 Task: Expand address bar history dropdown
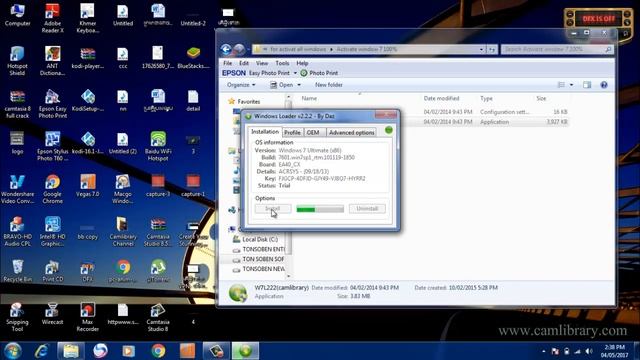coord(481,49)
